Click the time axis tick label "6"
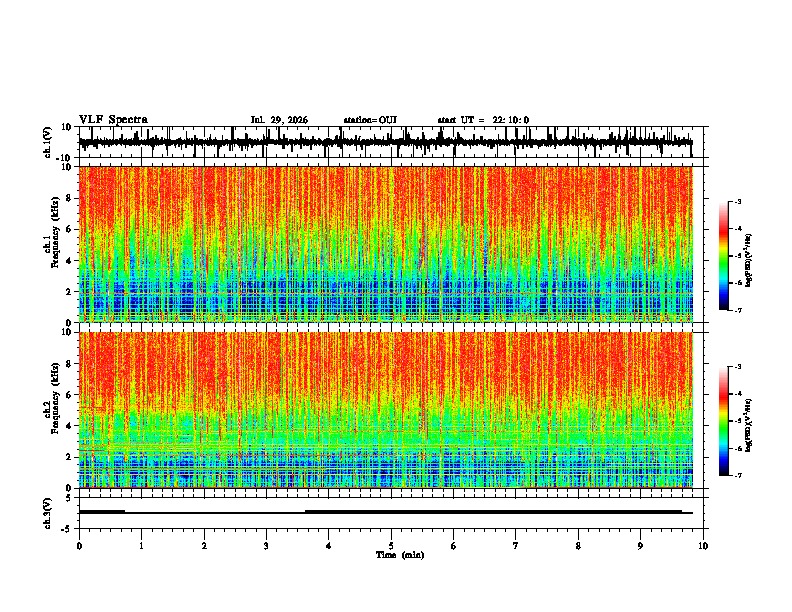 453,546
